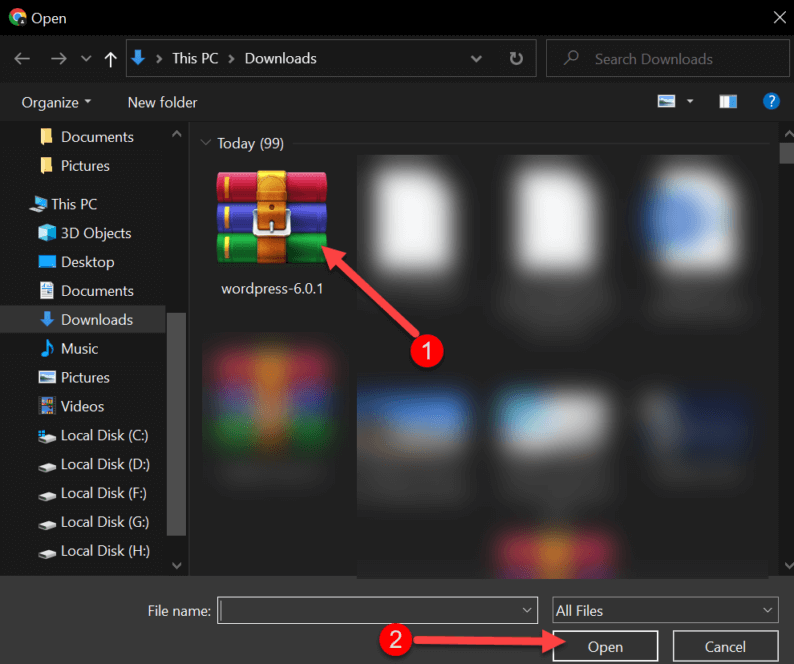The height and width of the screenshot is (664, 794).
Task: Open the File name dropdown arrow
Action: point(527,610)
